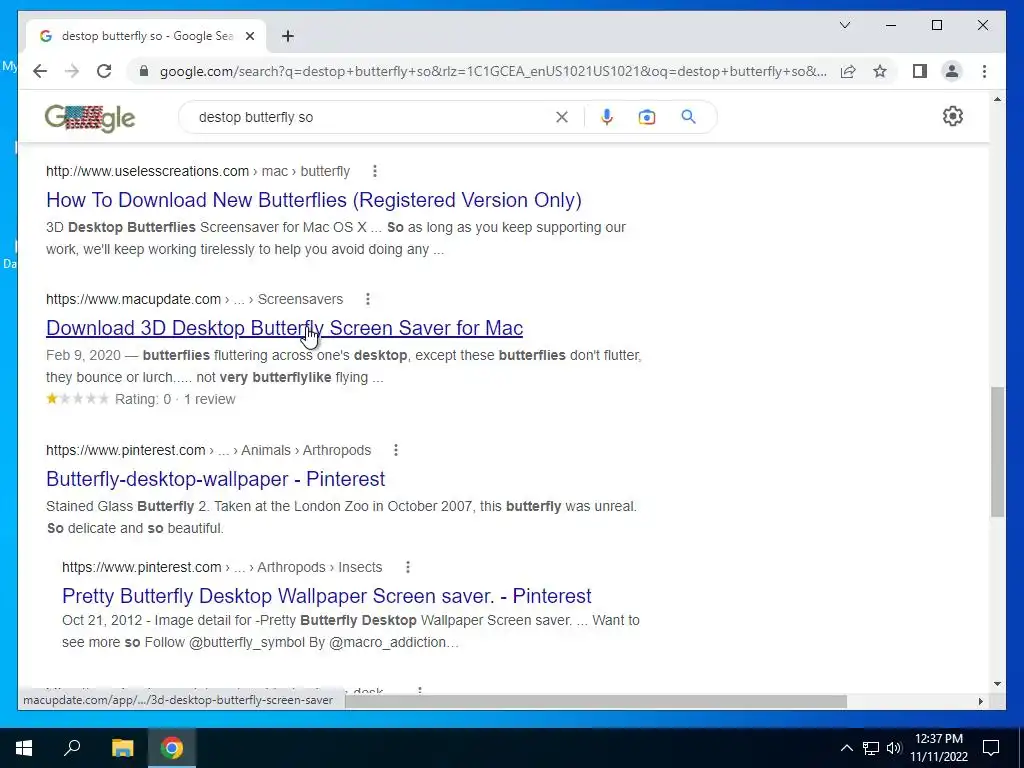Bookmark this tab with star icon
This screenshot has width=1024, height=768.
(880, 71)
